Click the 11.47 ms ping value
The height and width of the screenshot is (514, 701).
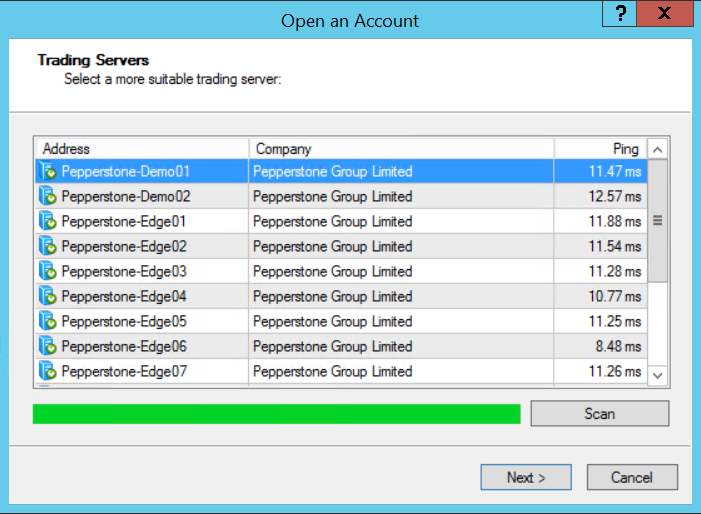tap(615, 172)
